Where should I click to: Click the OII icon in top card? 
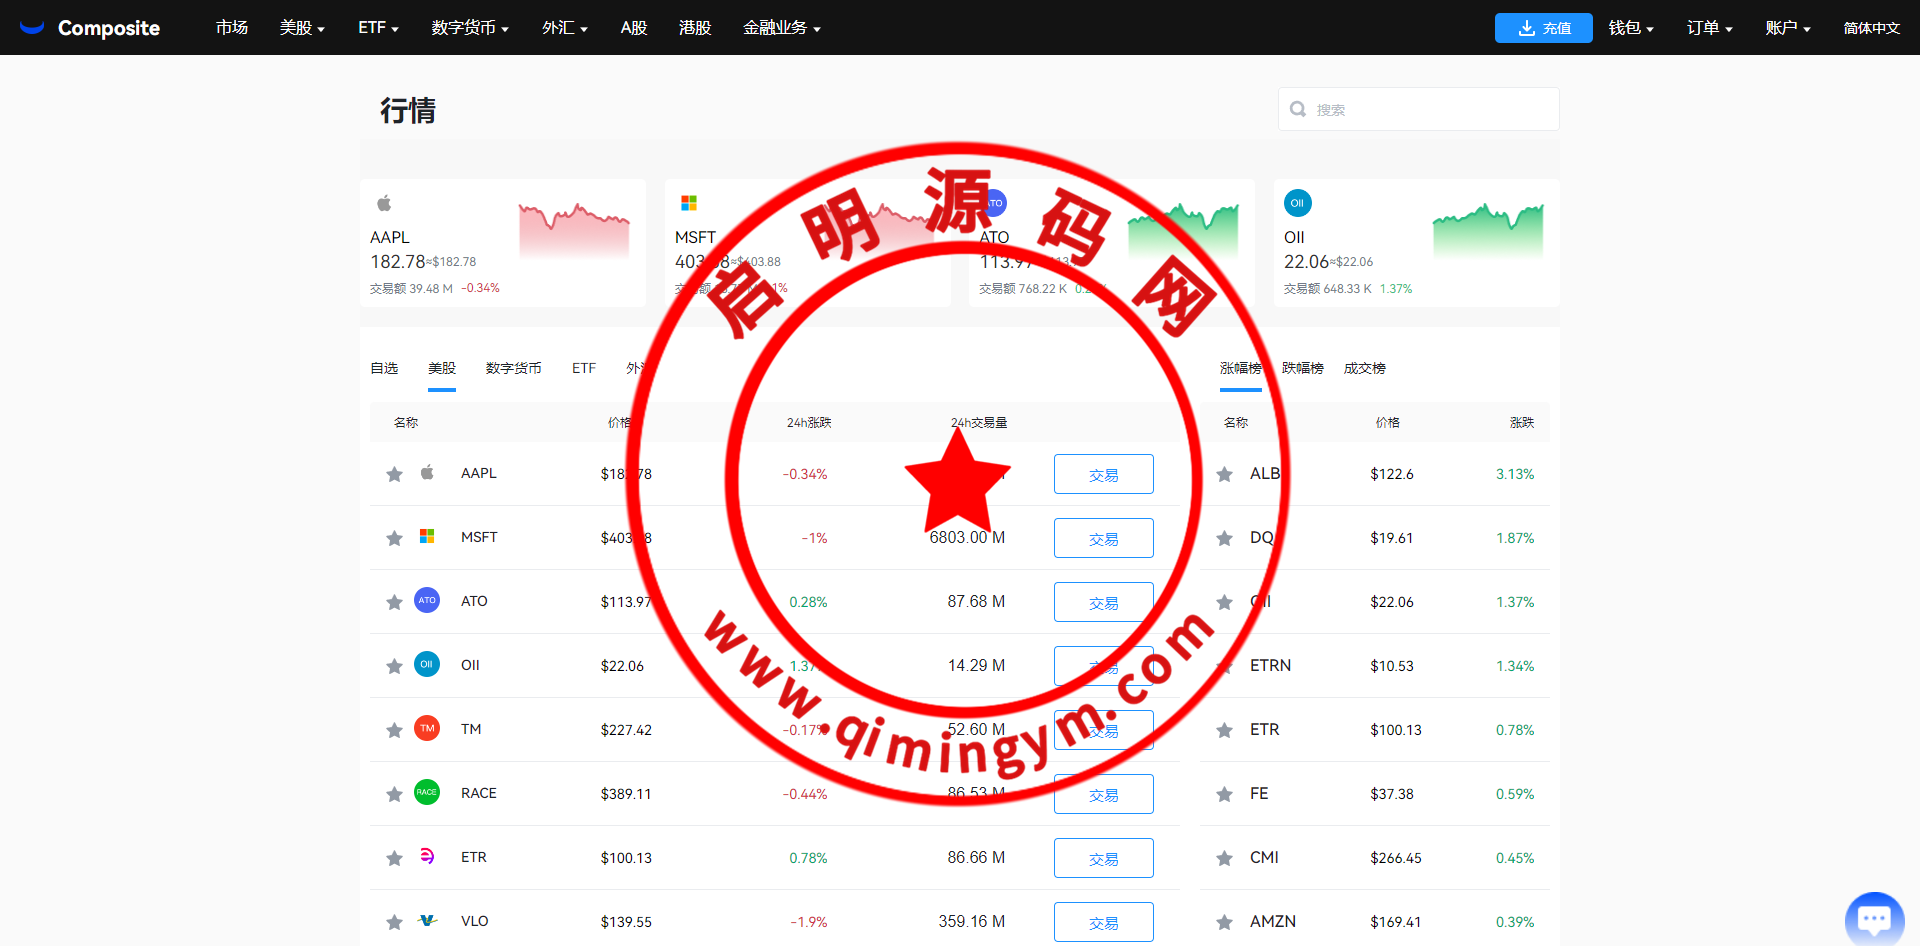(x=1297, y=203)
